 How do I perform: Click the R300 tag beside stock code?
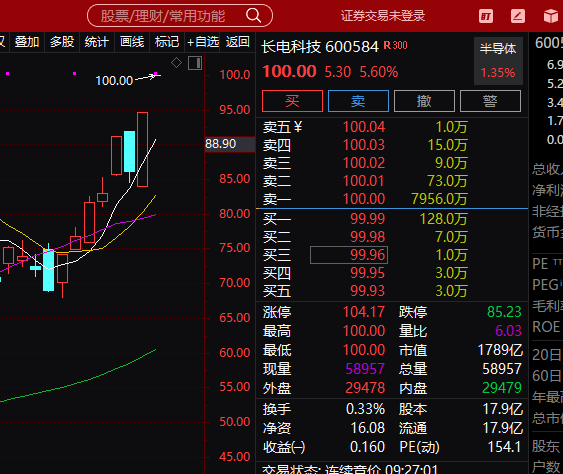tap(395, 45)
